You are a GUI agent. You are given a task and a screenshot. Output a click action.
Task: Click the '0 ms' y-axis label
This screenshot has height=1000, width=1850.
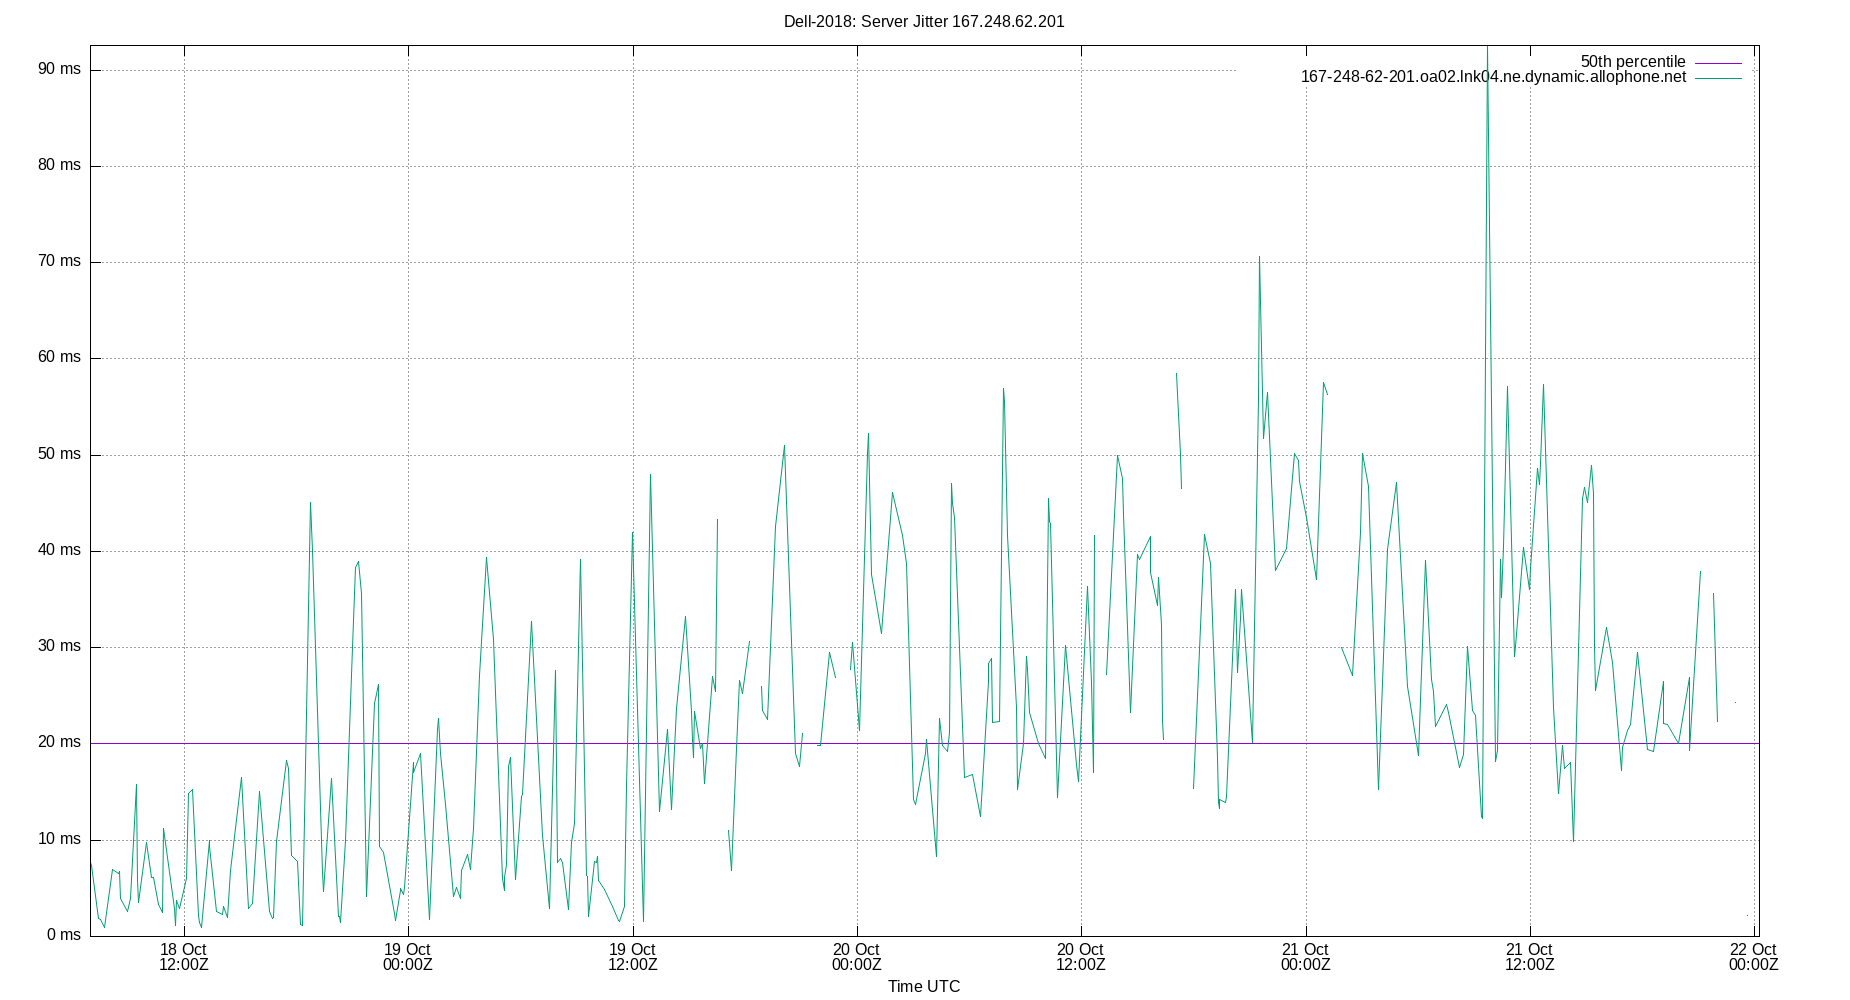[x=63, y=935]
